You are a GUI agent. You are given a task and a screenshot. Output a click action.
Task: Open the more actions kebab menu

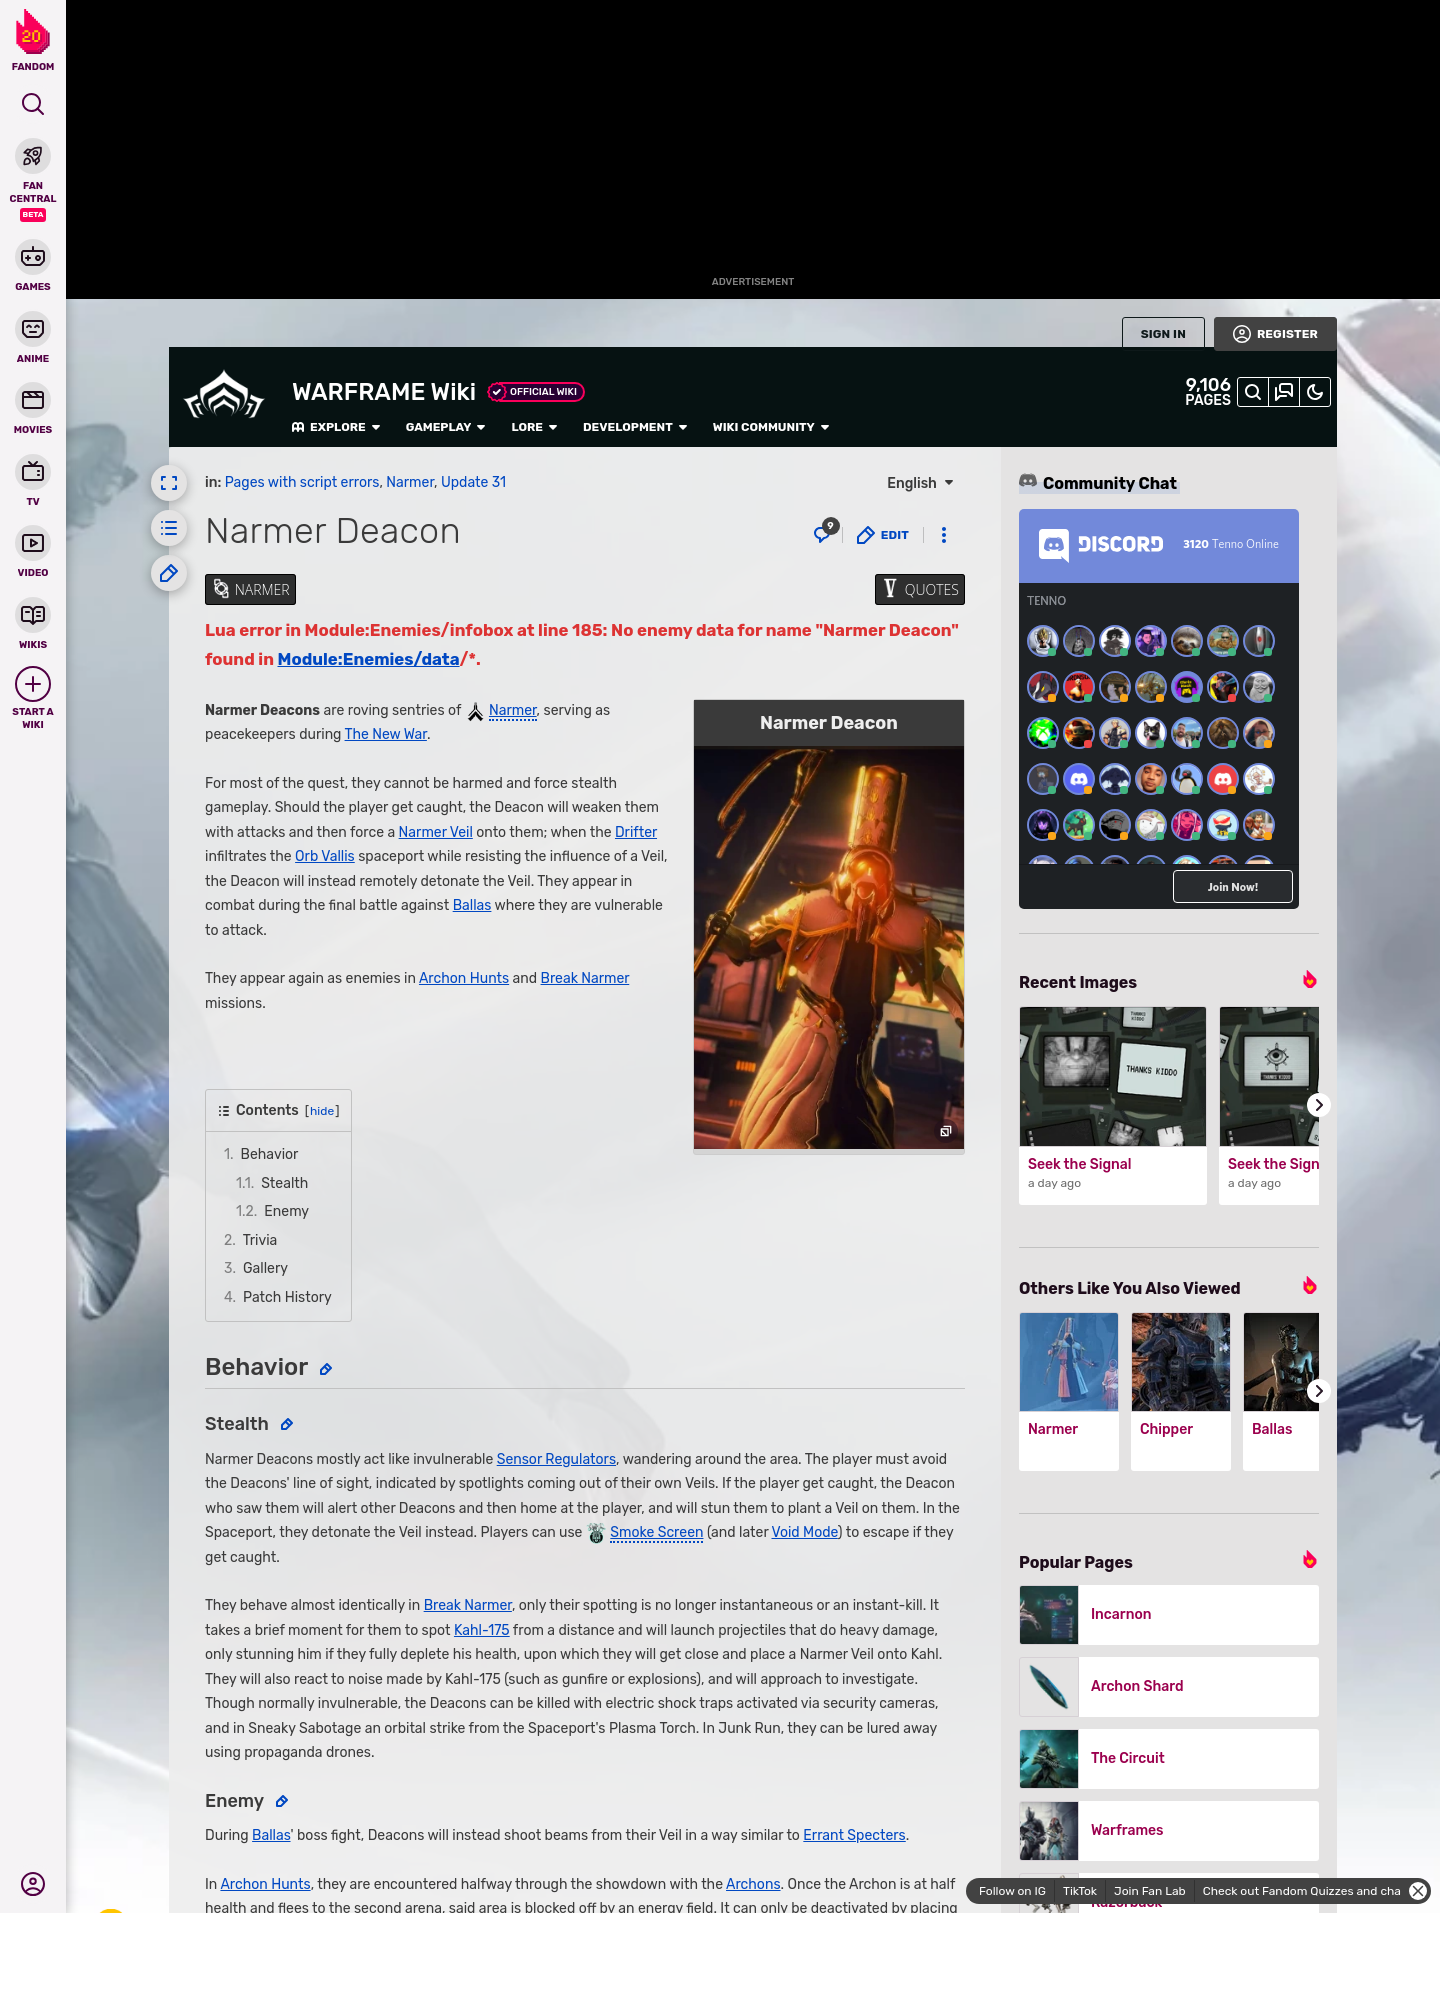tap(944, 535)
